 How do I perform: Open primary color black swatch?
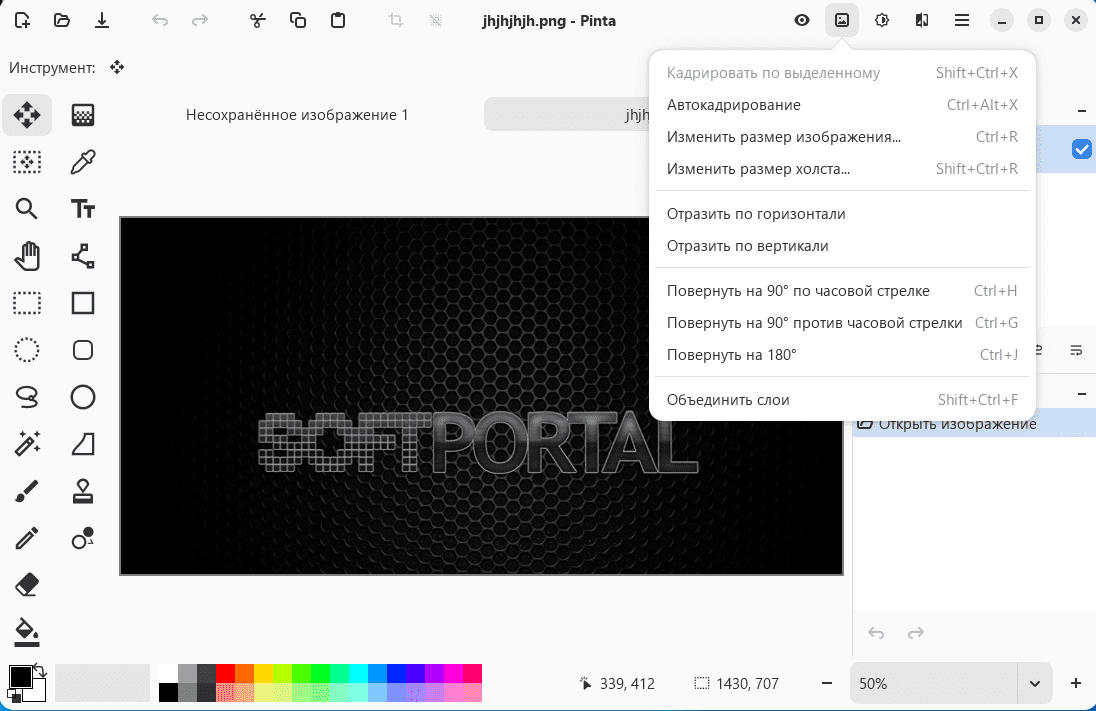[20, 677]
